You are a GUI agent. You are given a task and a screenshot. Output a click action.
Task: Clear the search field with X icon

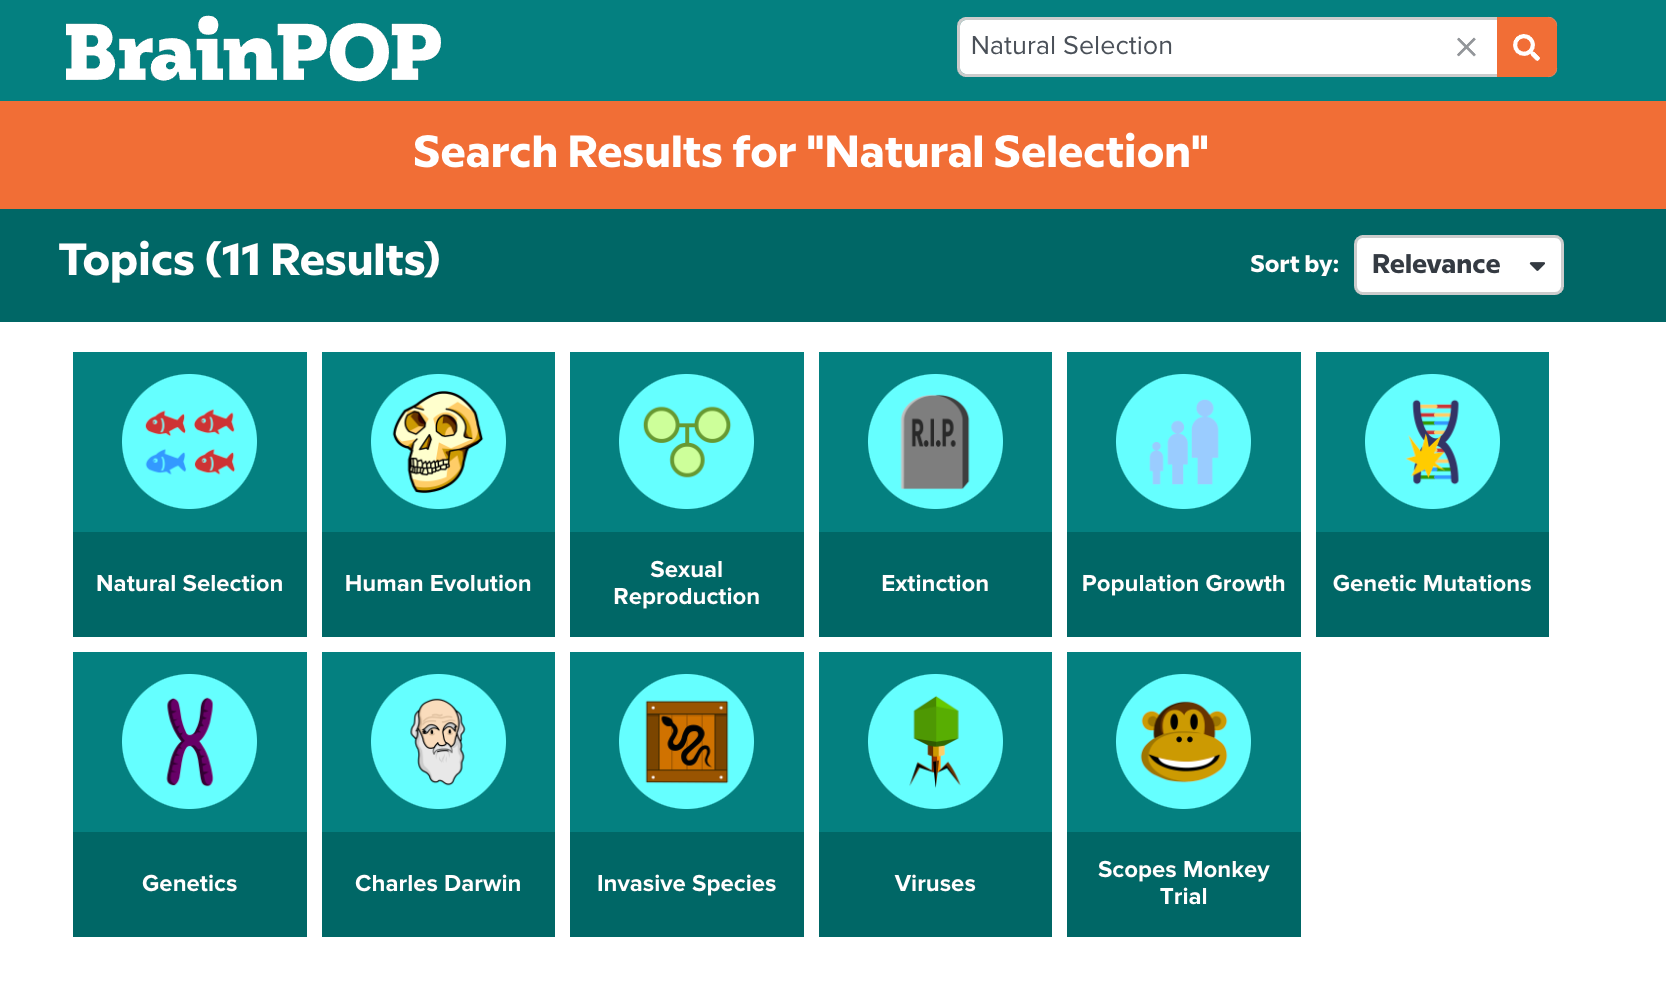(x=1466, y=47)
